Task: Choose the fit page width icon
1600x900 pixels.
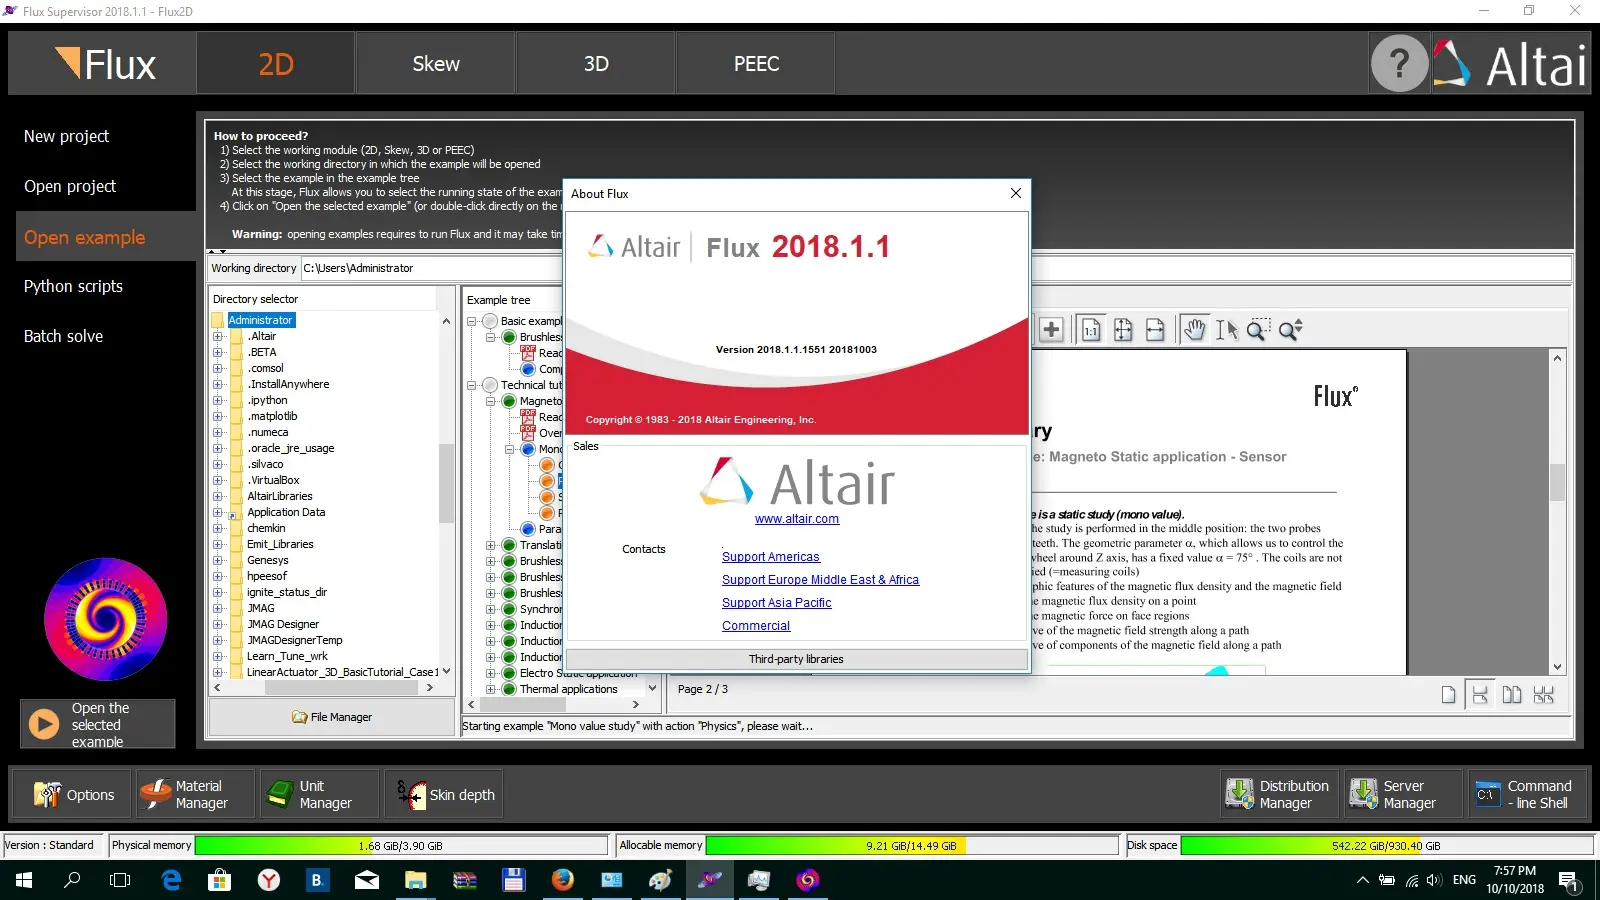Action: click(x=1155, y=330)
